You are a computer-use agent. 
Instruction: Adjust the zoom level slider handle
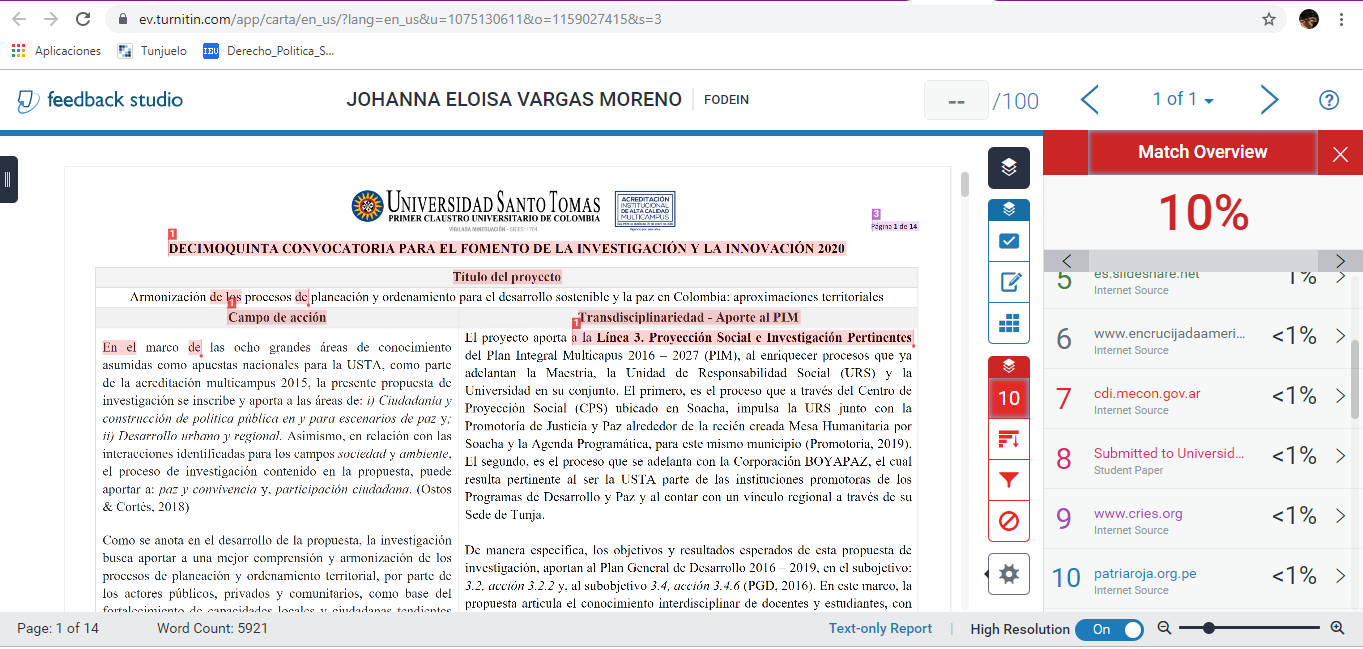(x=1209, y=628)
